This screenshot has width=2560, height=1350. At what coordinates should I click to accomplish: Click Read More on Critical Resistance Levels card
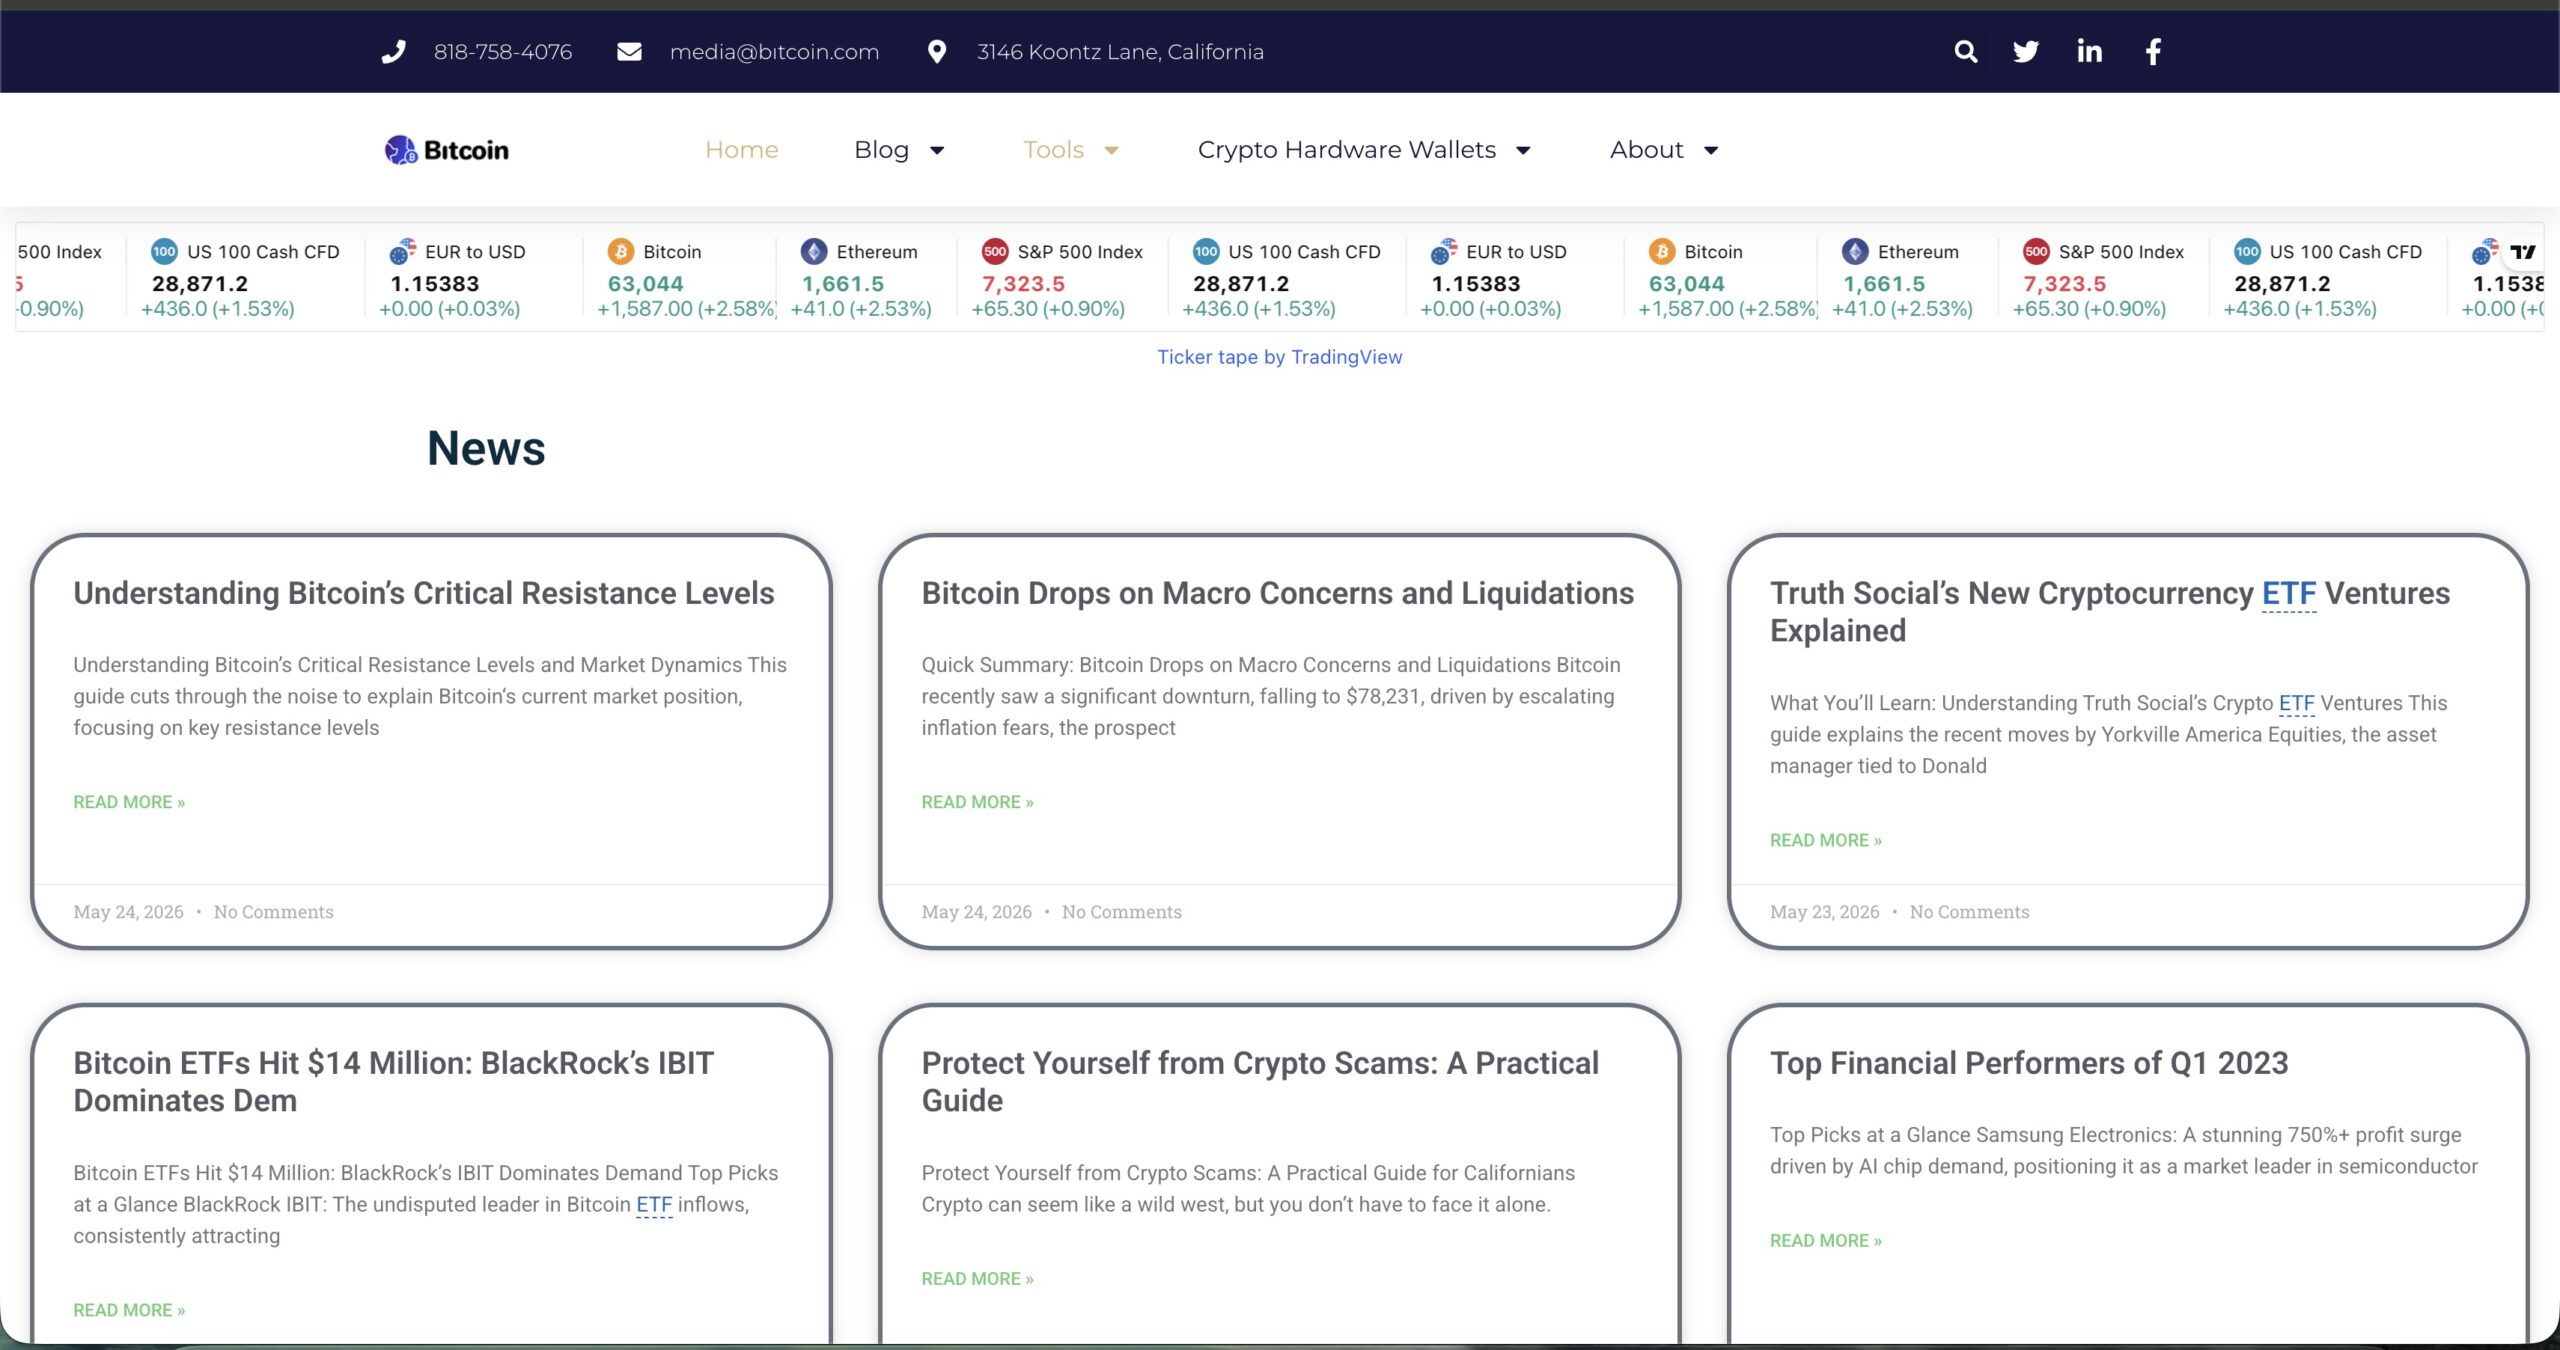pyautogui.click(x=129, y=802)
